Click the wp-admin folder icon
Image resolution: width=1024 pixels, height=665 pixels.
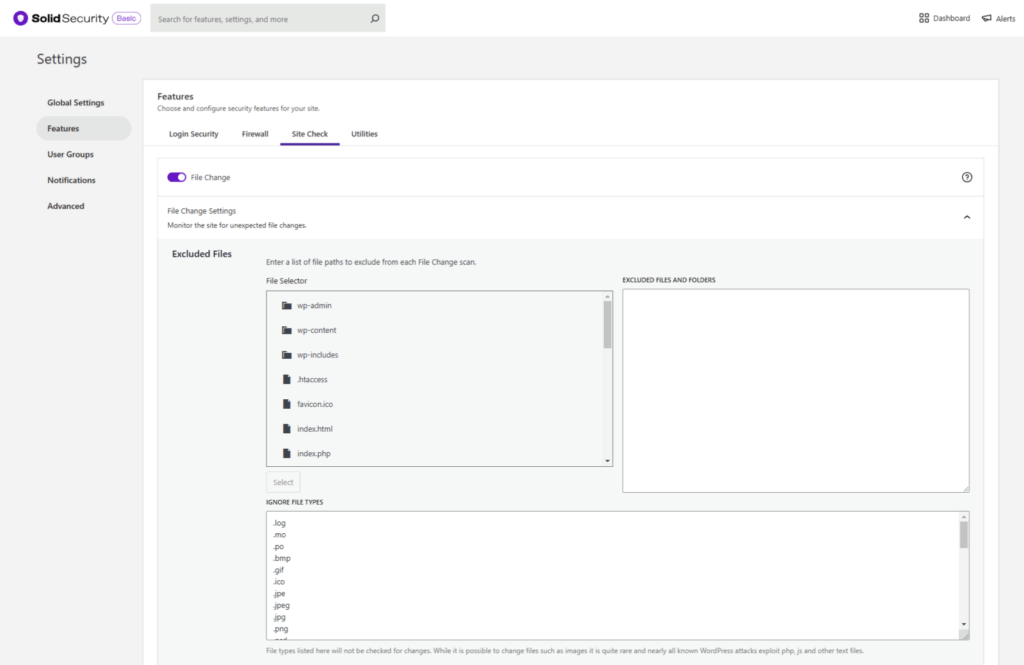coord(287,305)
